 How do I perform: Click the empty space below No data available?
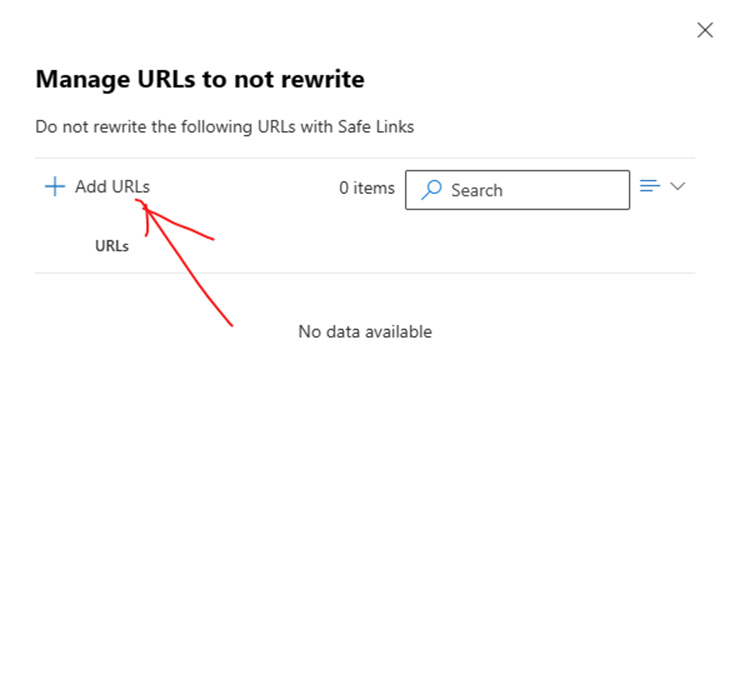[x=365, y=465]
